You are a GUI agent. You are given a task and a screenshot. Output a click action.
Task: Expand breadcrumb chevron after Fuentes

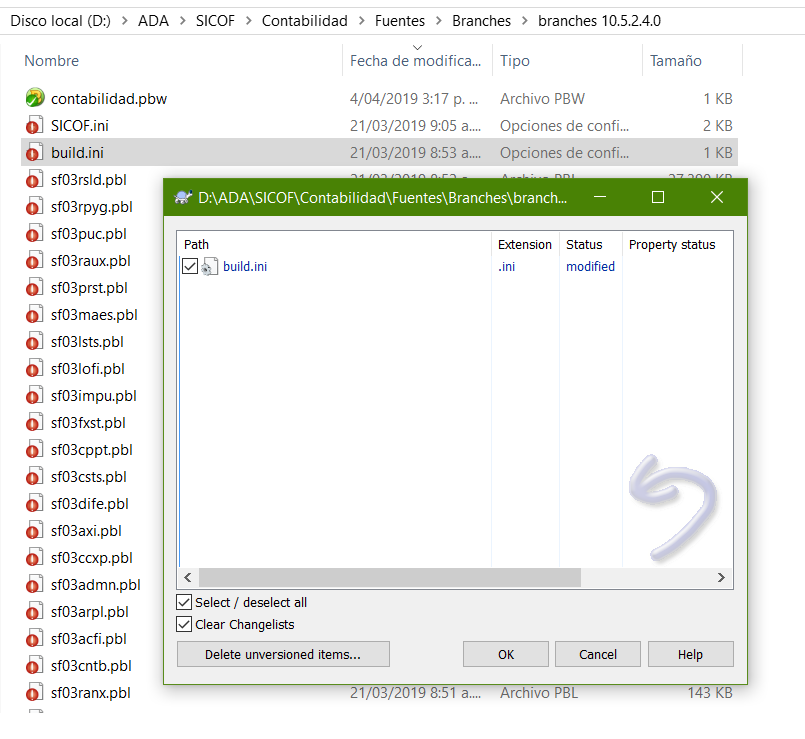tap(438, 21)
